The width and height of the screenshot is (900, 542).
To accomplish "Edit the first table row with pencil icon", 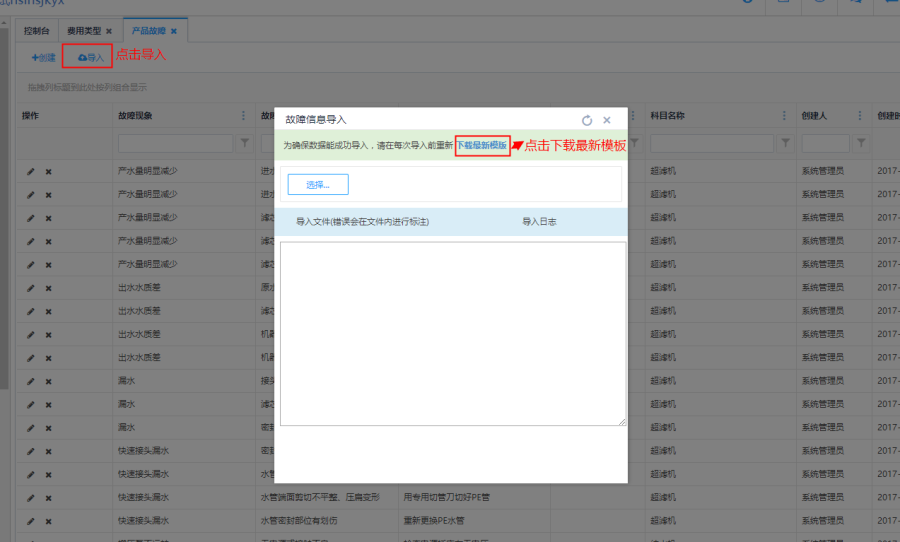I will tap(31, 171).
